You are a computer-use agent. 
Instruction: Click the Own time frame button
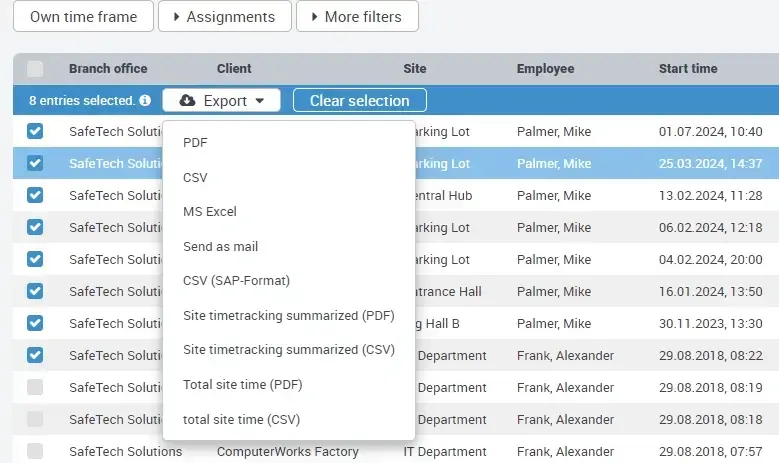click(83, 16)
